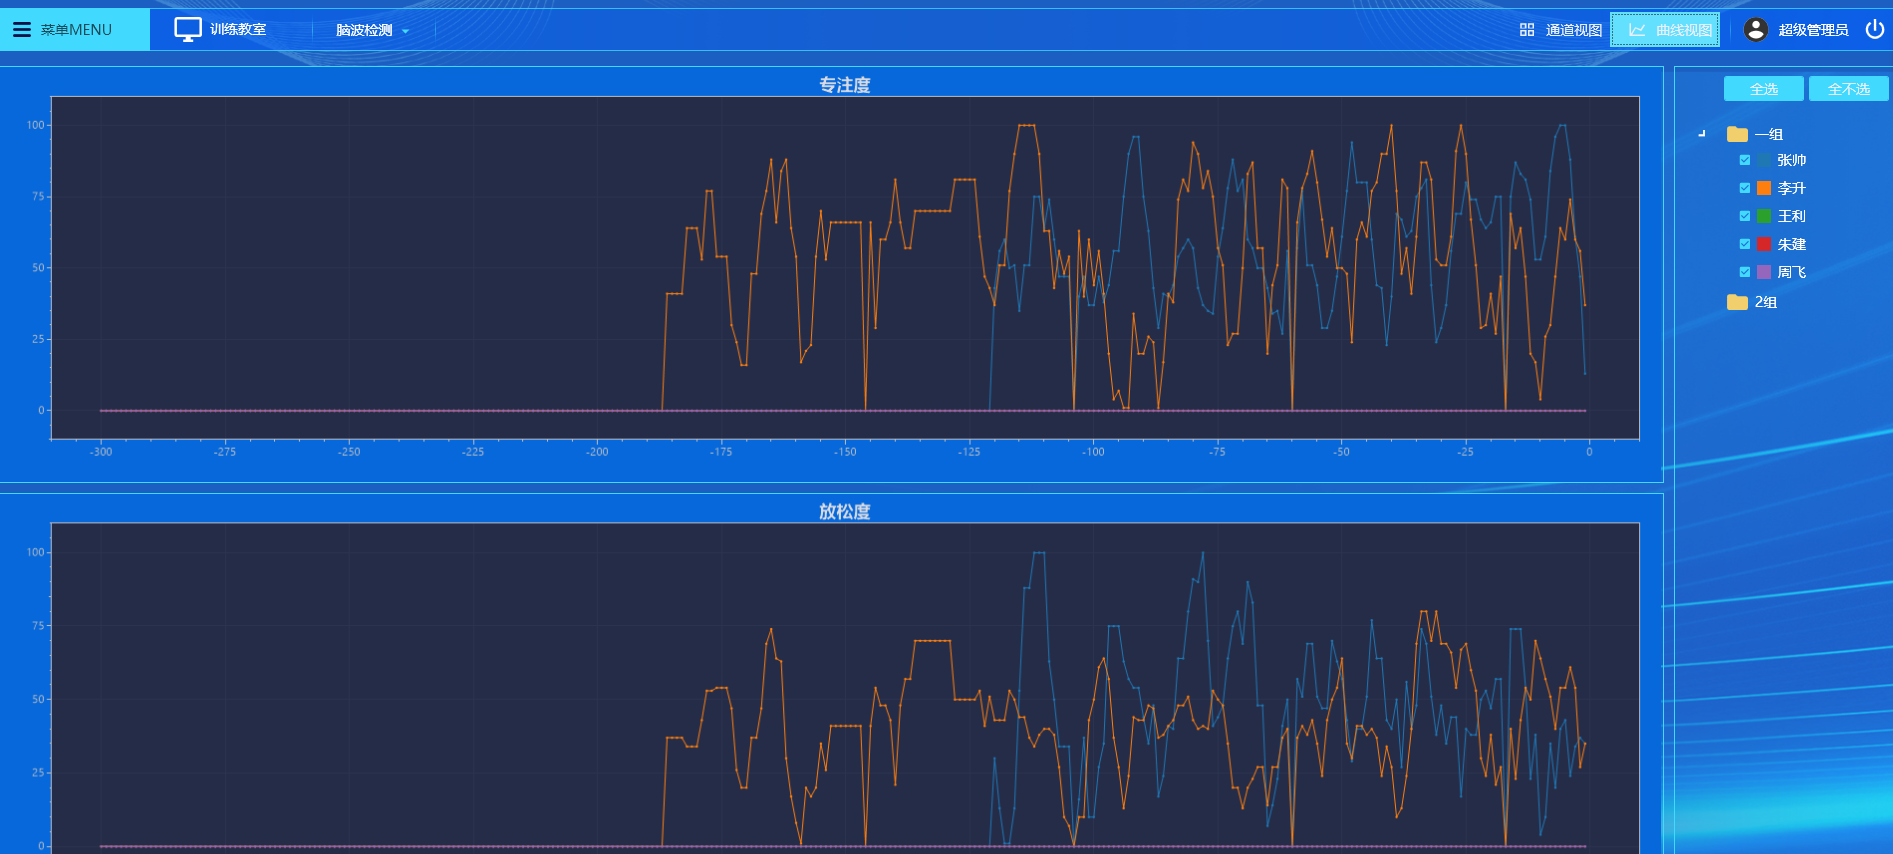Click the 75 y-axis label in 放松度 chart
This screenshot has height=854, width=1893.
[38, 625]
